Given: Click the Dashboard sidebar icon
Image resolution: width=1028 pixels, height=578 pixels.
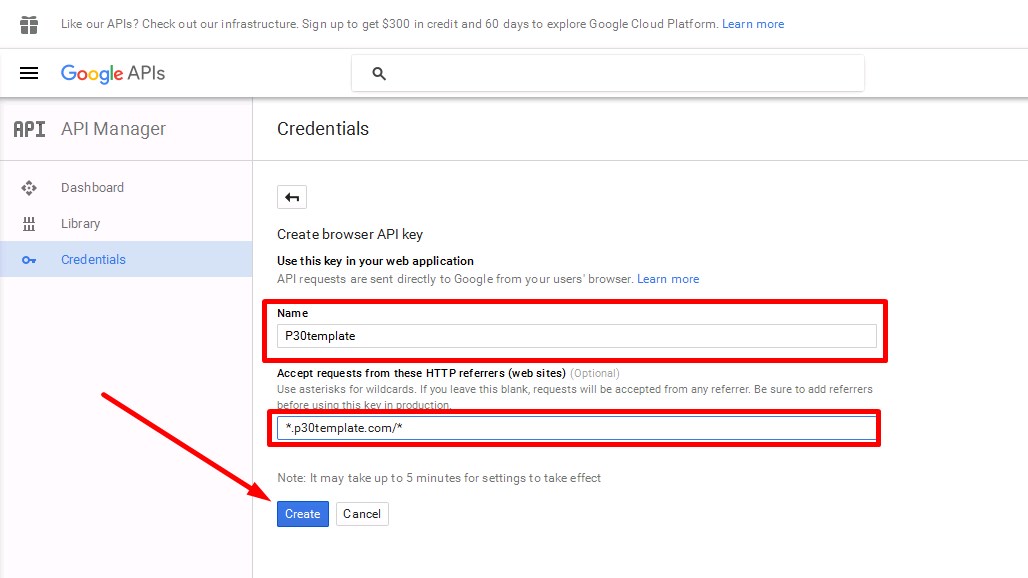Looking at the screenshot, I should click(x=29, y=188).
